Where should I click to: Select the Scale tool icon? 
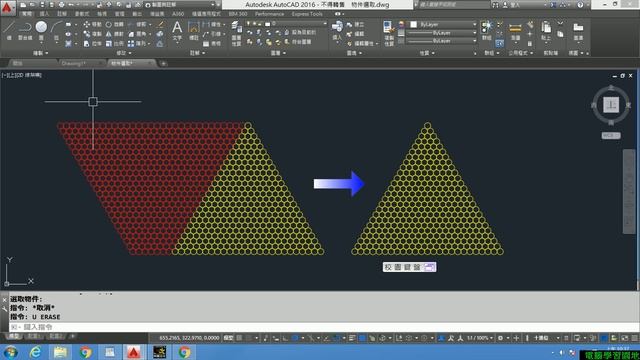[109, 43]
